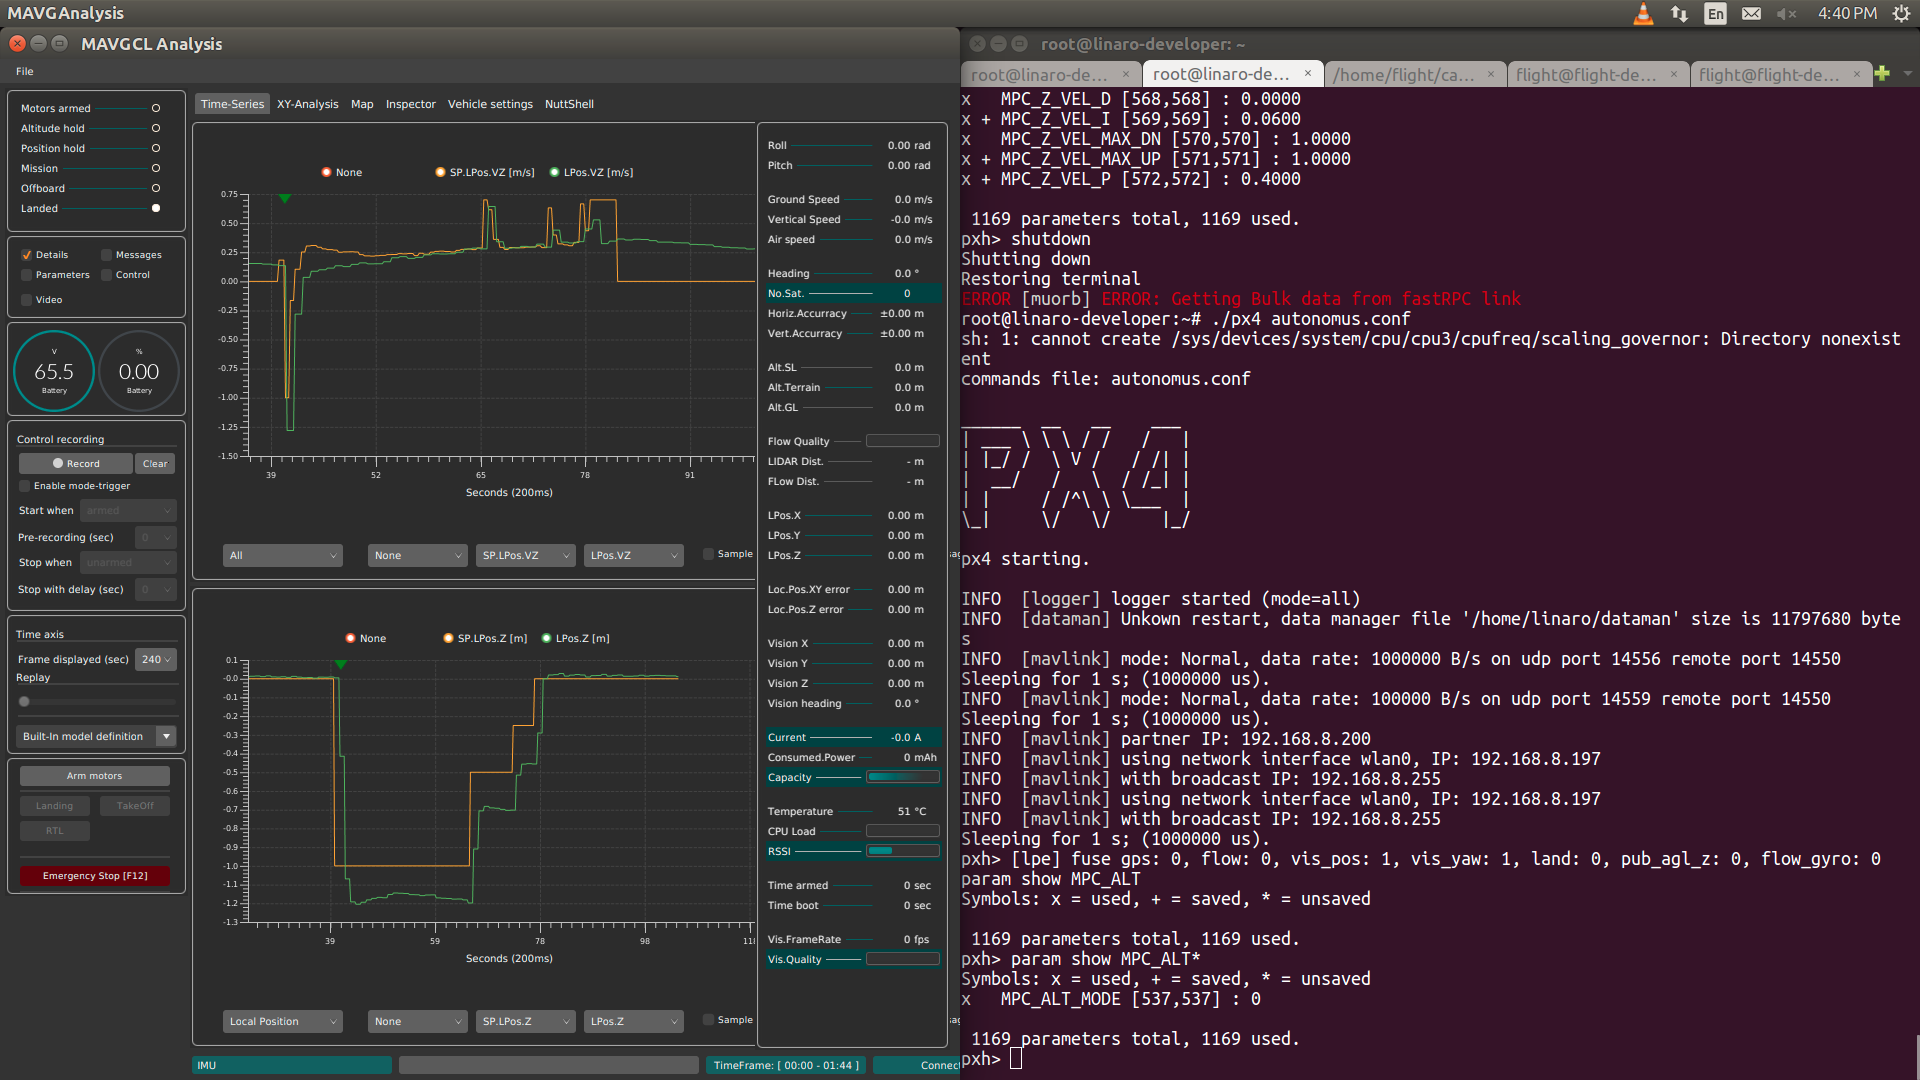Open the File menu in MAVGCL
Image resolution: width=1920 pixels, height=1080 pixels.
click(24, 71)
